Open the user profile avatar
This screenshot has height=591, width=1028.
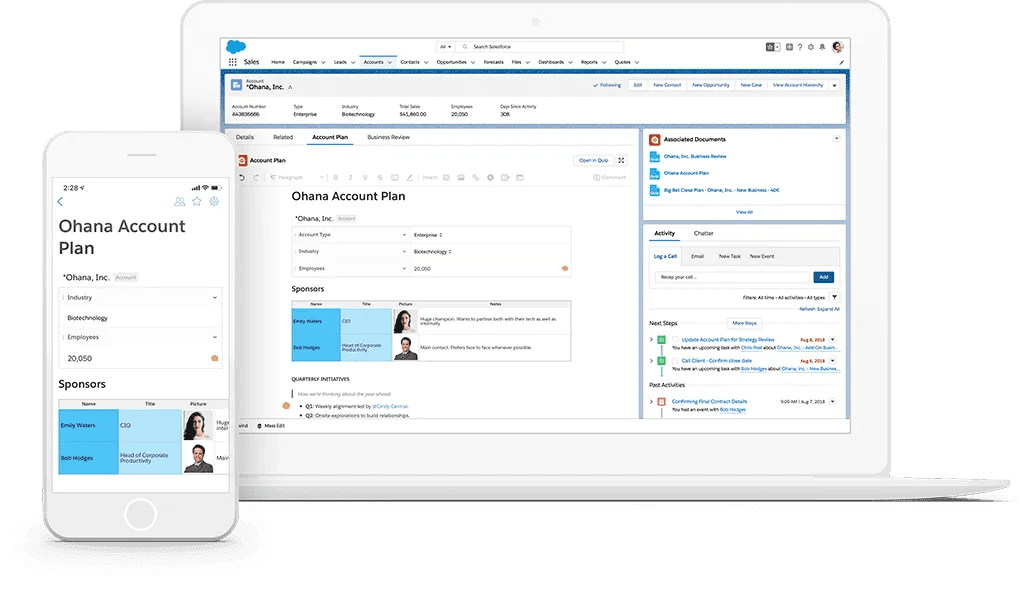(x=837, y=47)
